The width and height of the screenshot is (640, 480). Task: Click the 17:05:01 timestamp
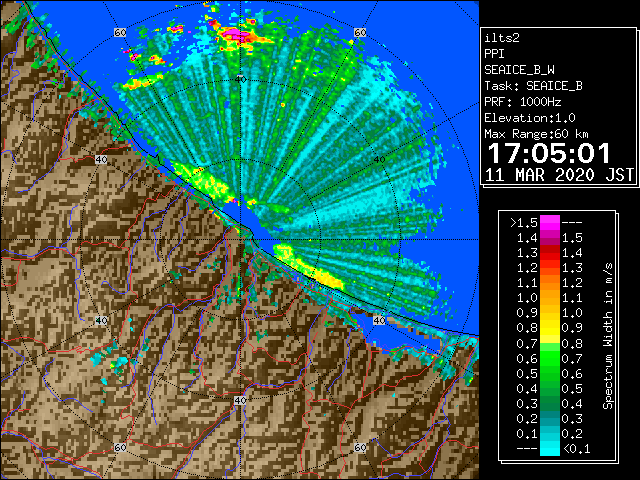tap(549, 153)
